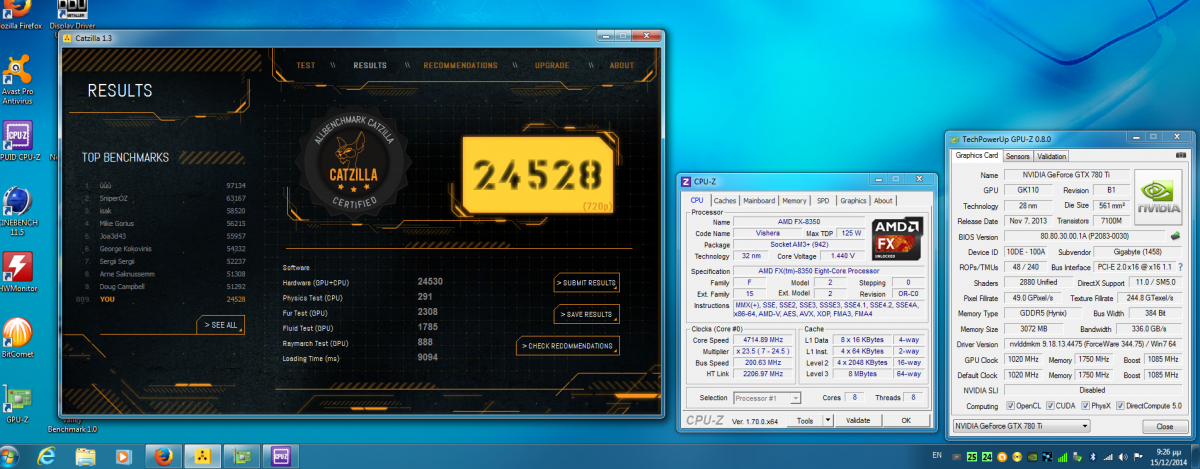Select the CPU-Z taskbar button
This screenshot has width=1200, height=469.
pyautogui.click(x=280, y=457)
